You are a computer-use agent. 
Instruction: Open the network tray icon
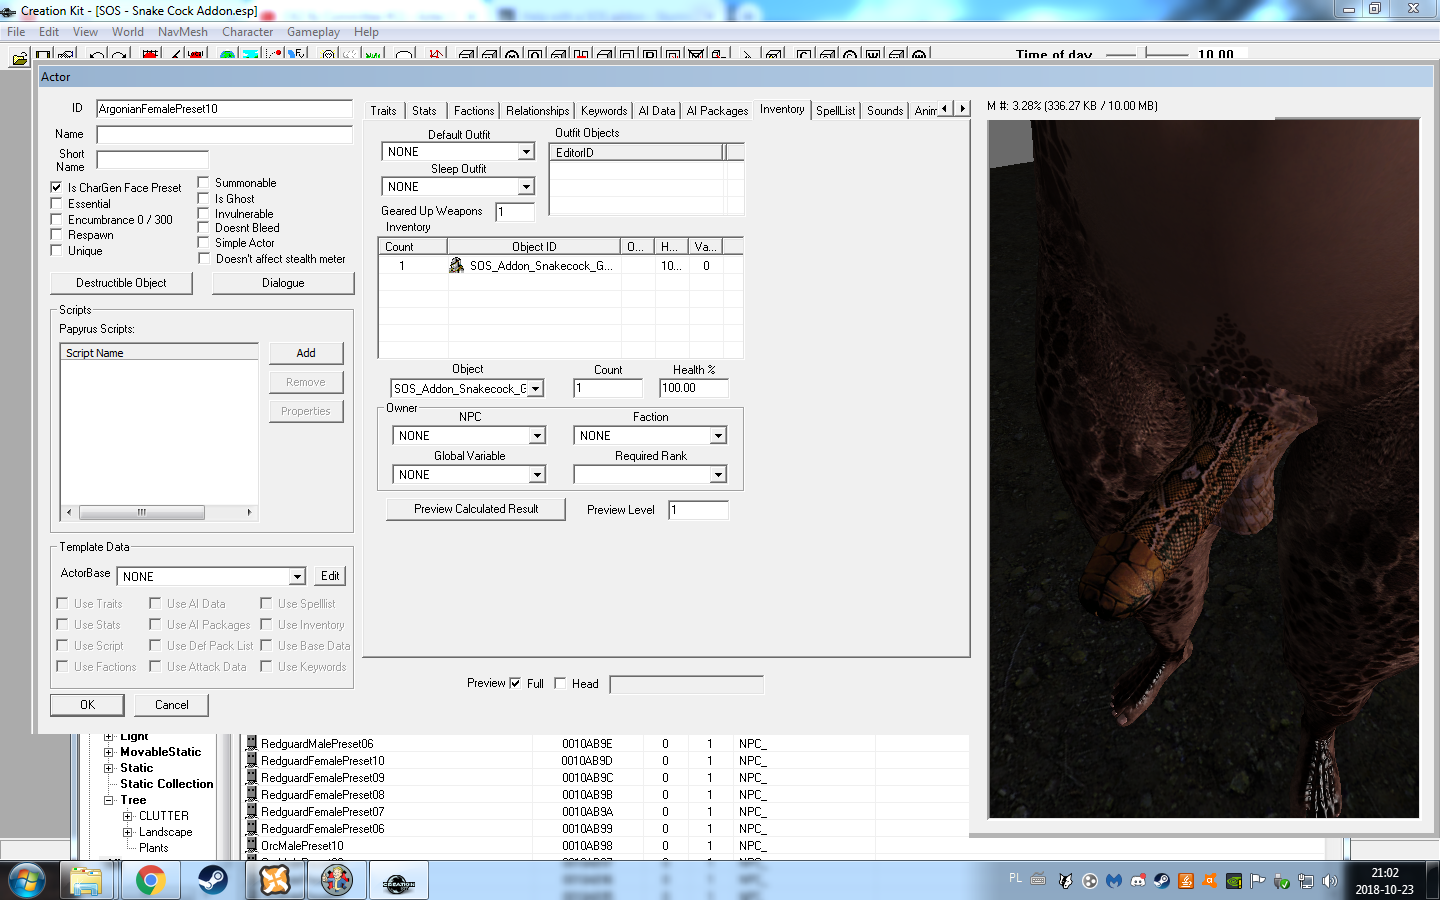point(1306,881)
